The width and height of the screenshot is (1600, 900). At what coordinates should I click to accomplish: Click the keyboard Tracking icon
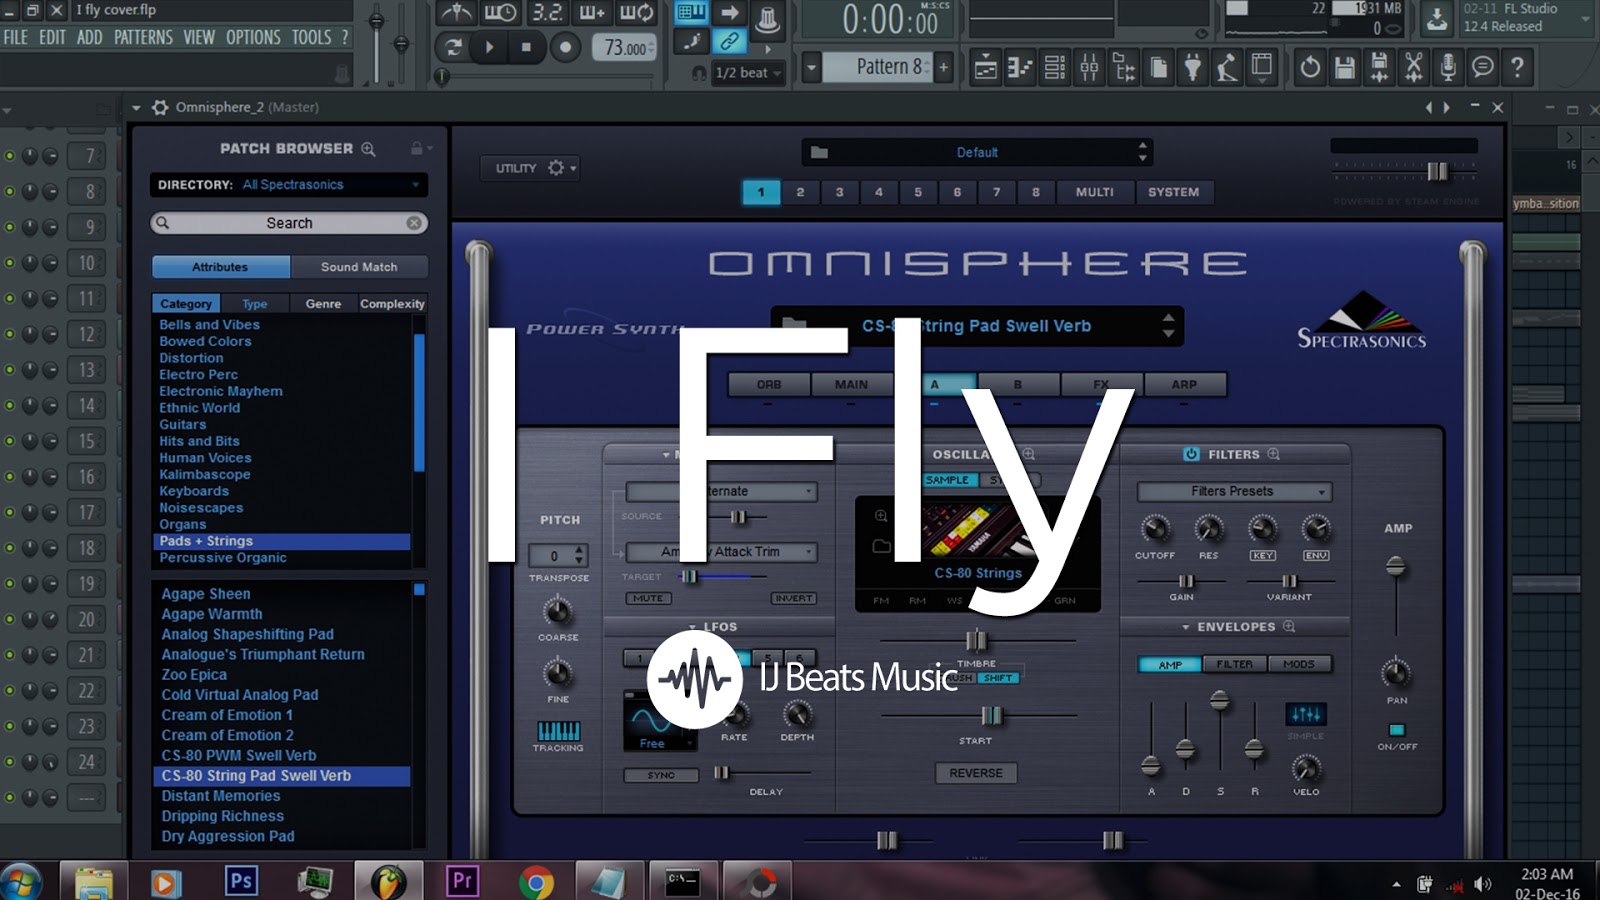(558, 731)
